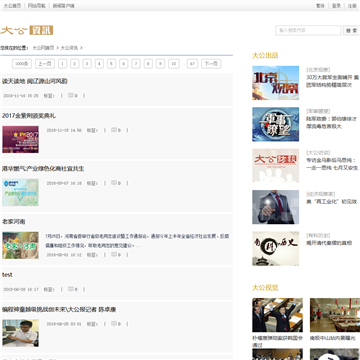Go to next page 下一页
The width and height of the screenshot is (360, 360).
pyautogui.click(x=211, y=64)
